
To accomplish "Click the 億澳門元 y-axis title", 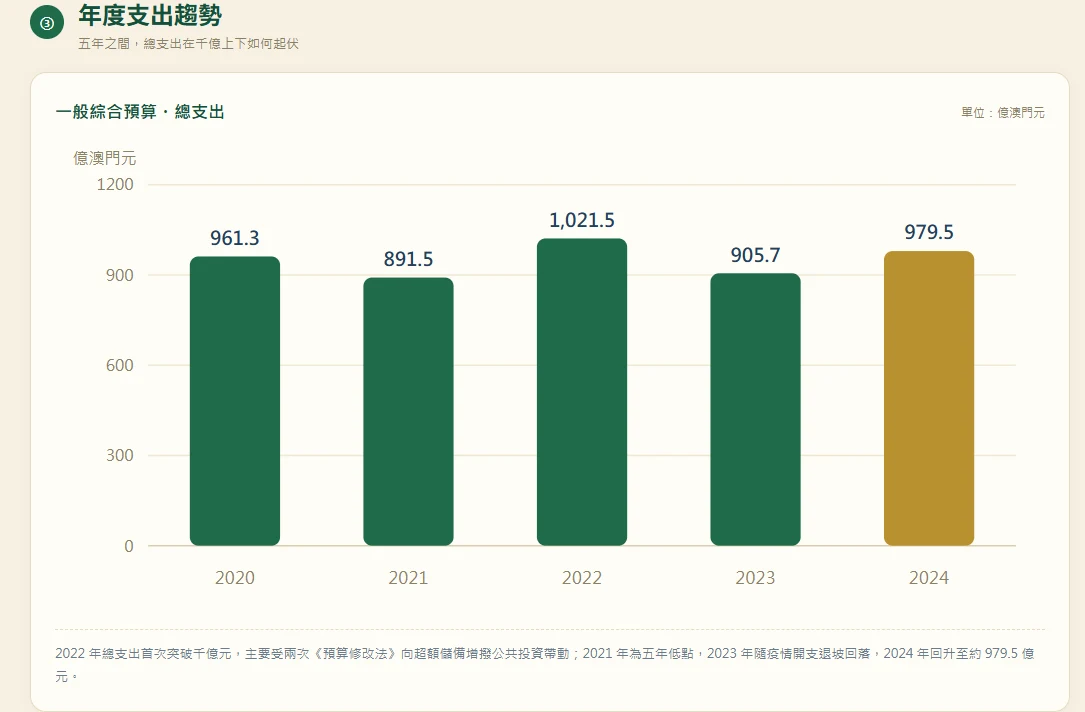I will click(104, 158).
